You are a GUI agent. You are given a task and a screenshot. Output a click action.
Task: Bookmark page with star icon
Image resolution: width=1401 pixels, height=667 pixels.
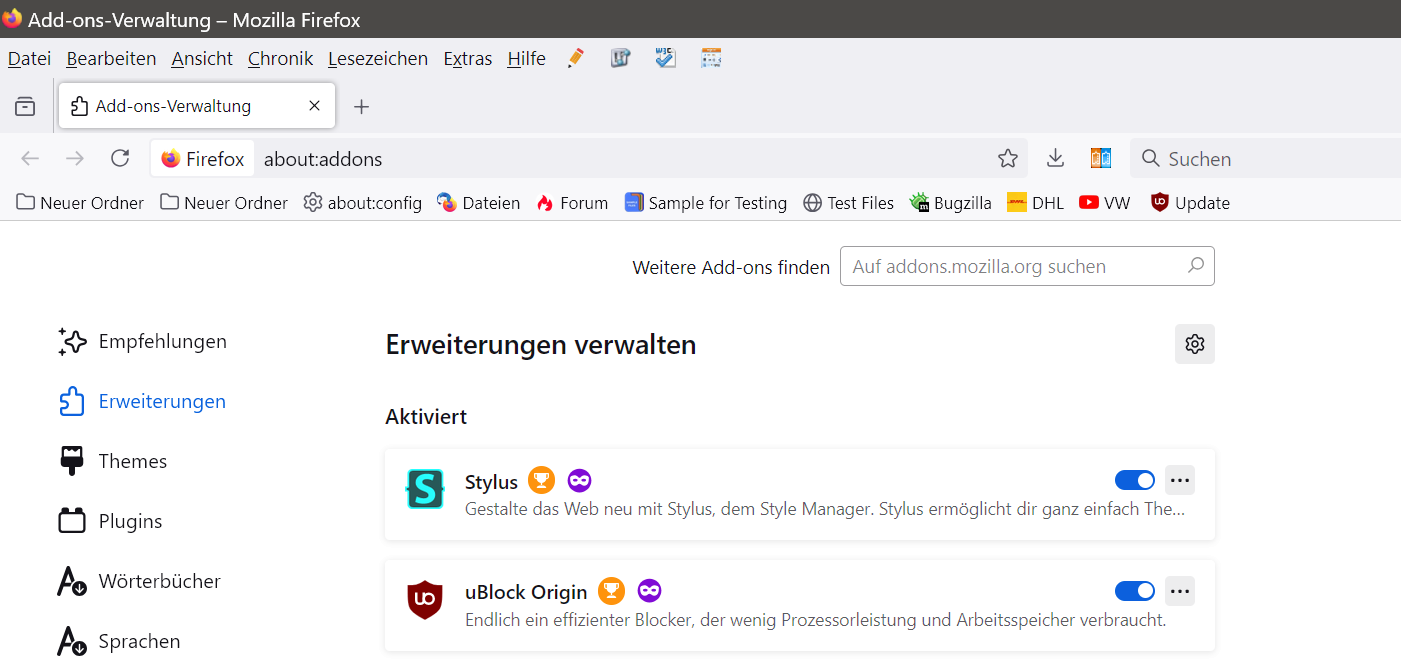pos(1007,158)
